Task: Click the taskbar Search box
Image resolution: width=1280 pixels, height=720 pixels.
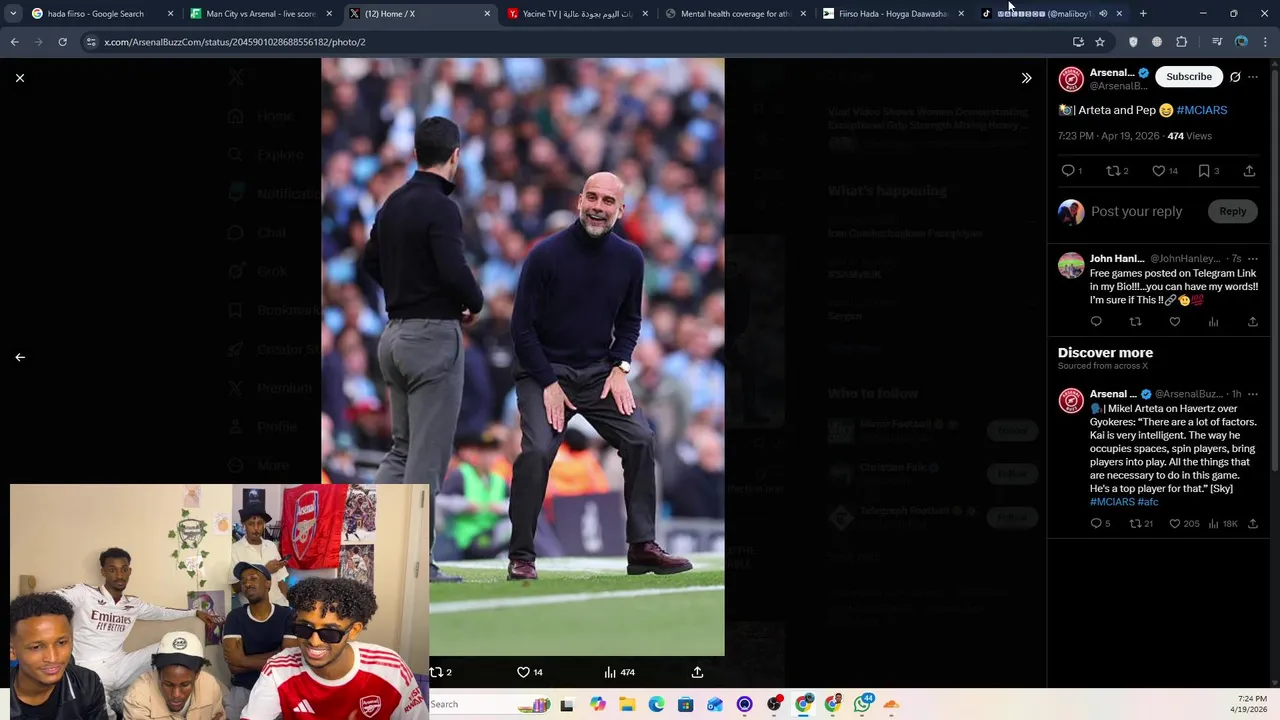Action: (490, 704)
